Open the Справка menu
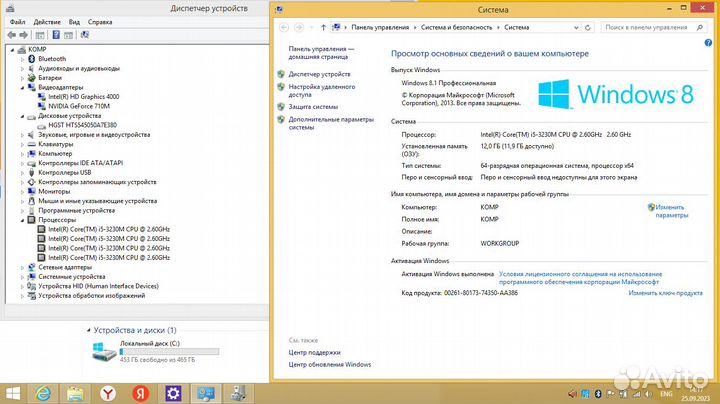 pyautogui.click(x=100, y=22)
